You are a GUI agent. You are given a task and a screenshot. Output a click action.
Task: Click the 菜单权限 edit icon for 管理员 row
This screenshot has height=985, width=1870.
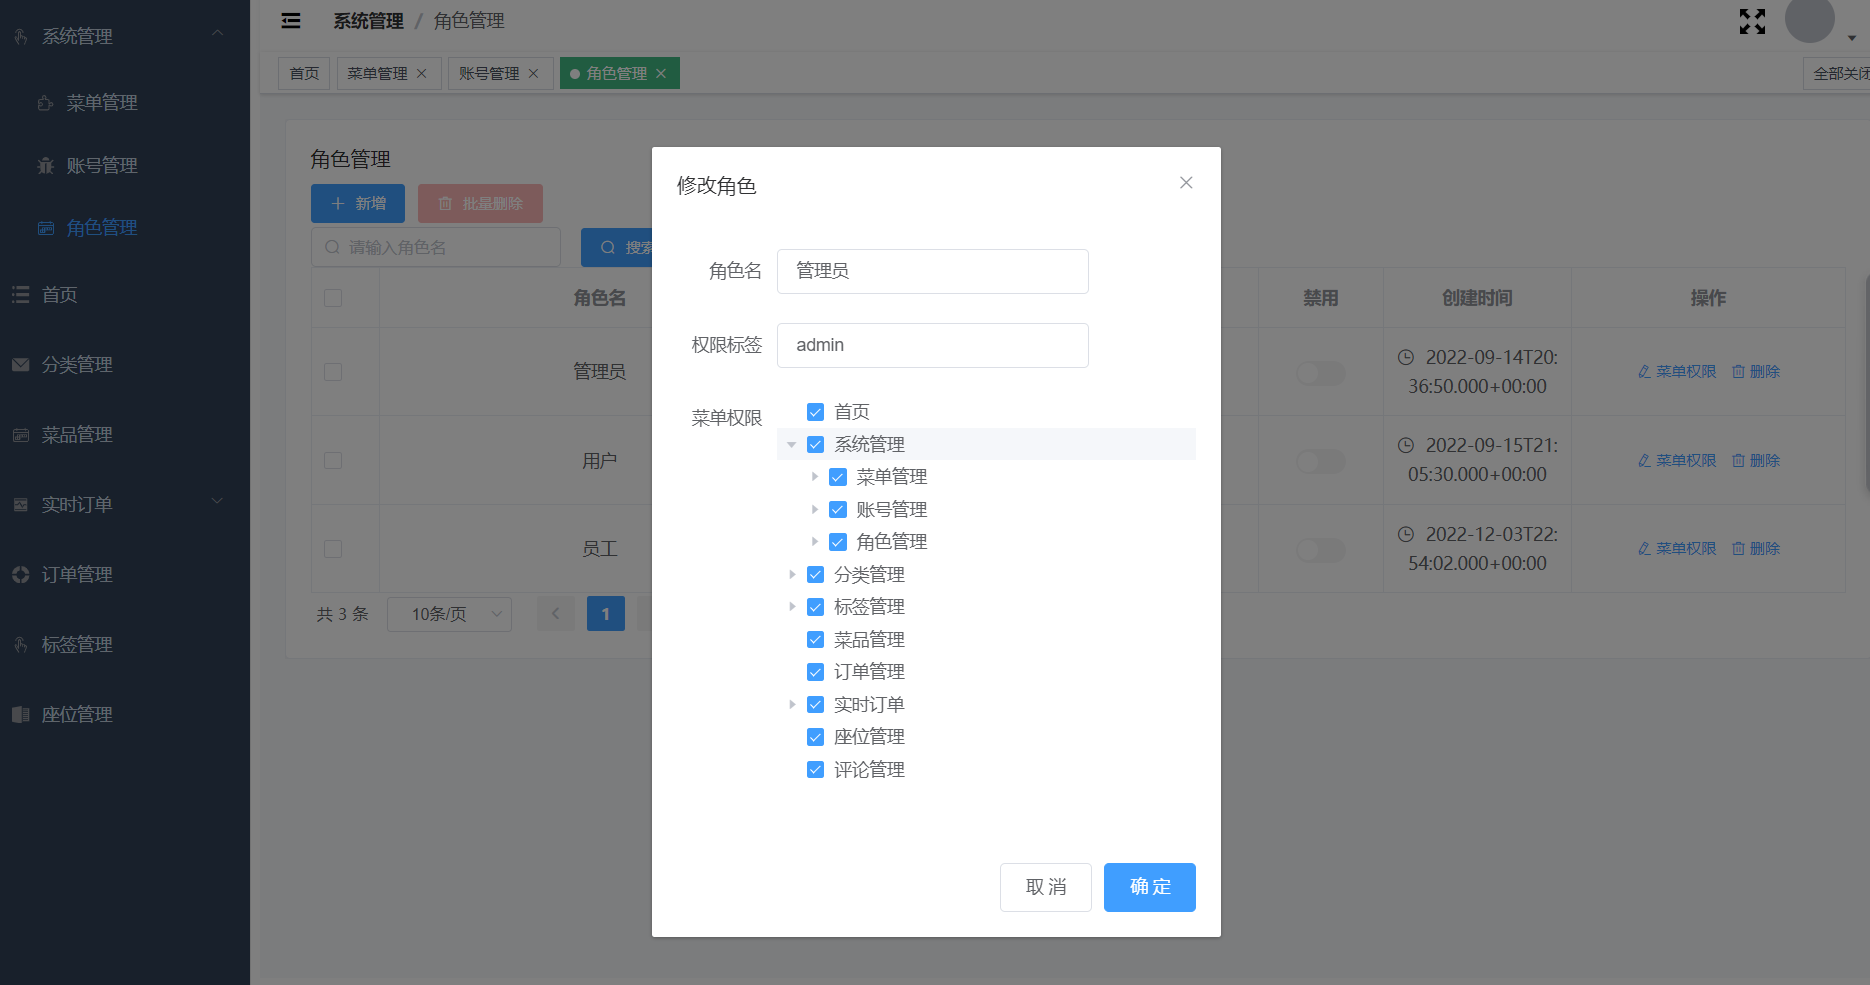tap(1644, 372)
